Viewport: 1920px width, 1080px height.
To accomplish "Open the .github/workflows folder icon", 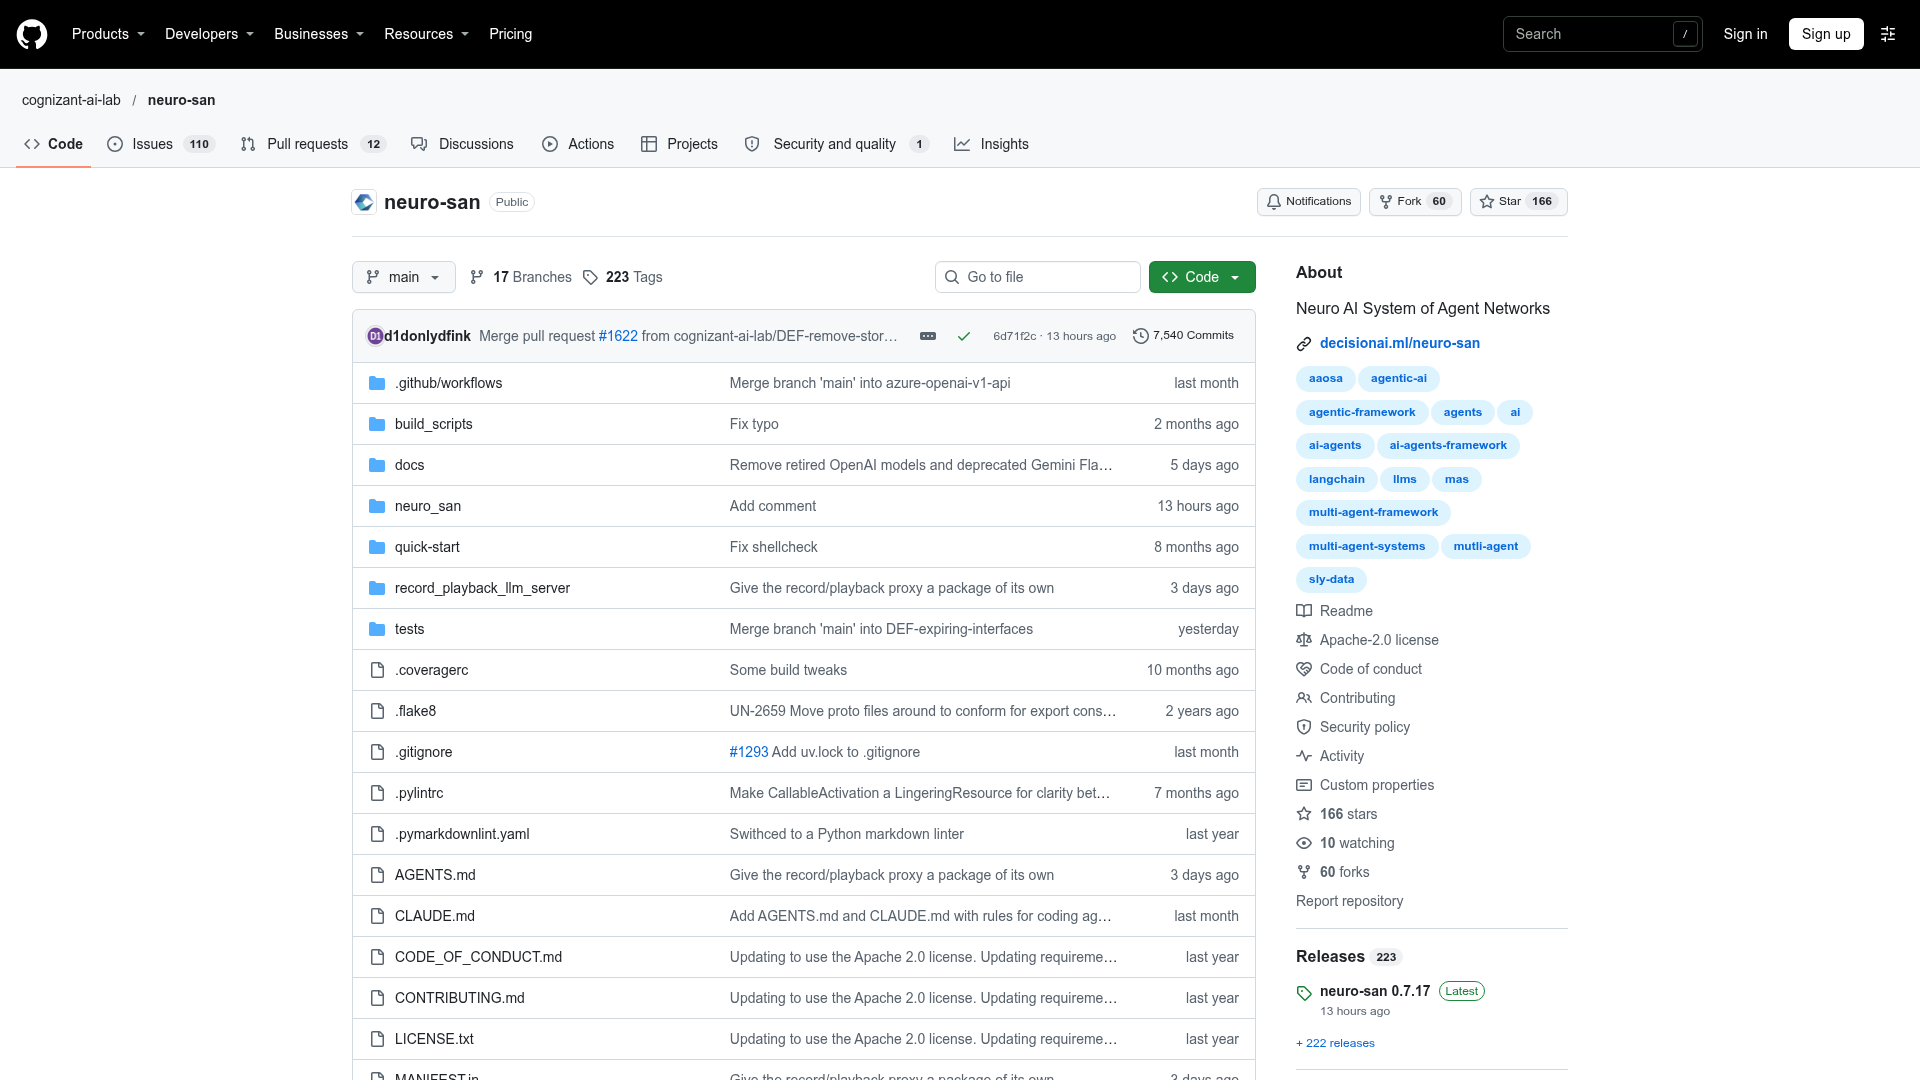I will (377, 383).
